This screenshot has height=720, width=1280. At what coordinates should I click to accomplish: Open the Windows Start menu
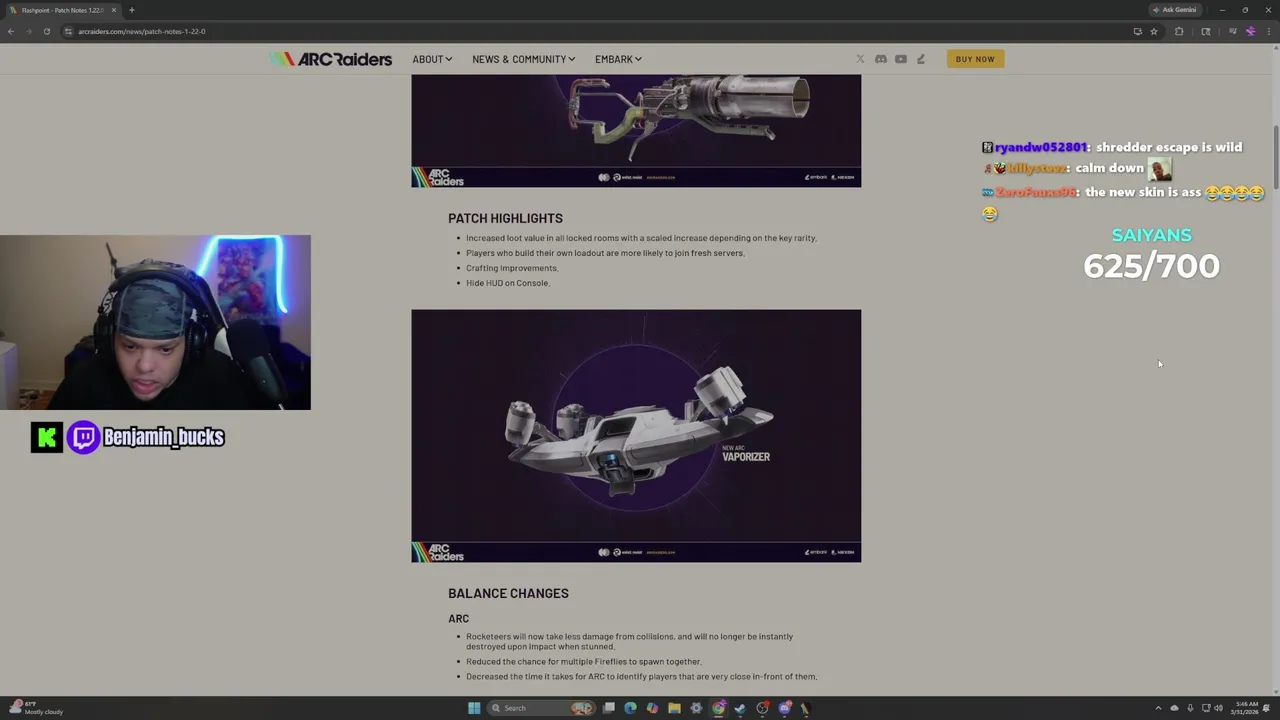click(474, 708)
